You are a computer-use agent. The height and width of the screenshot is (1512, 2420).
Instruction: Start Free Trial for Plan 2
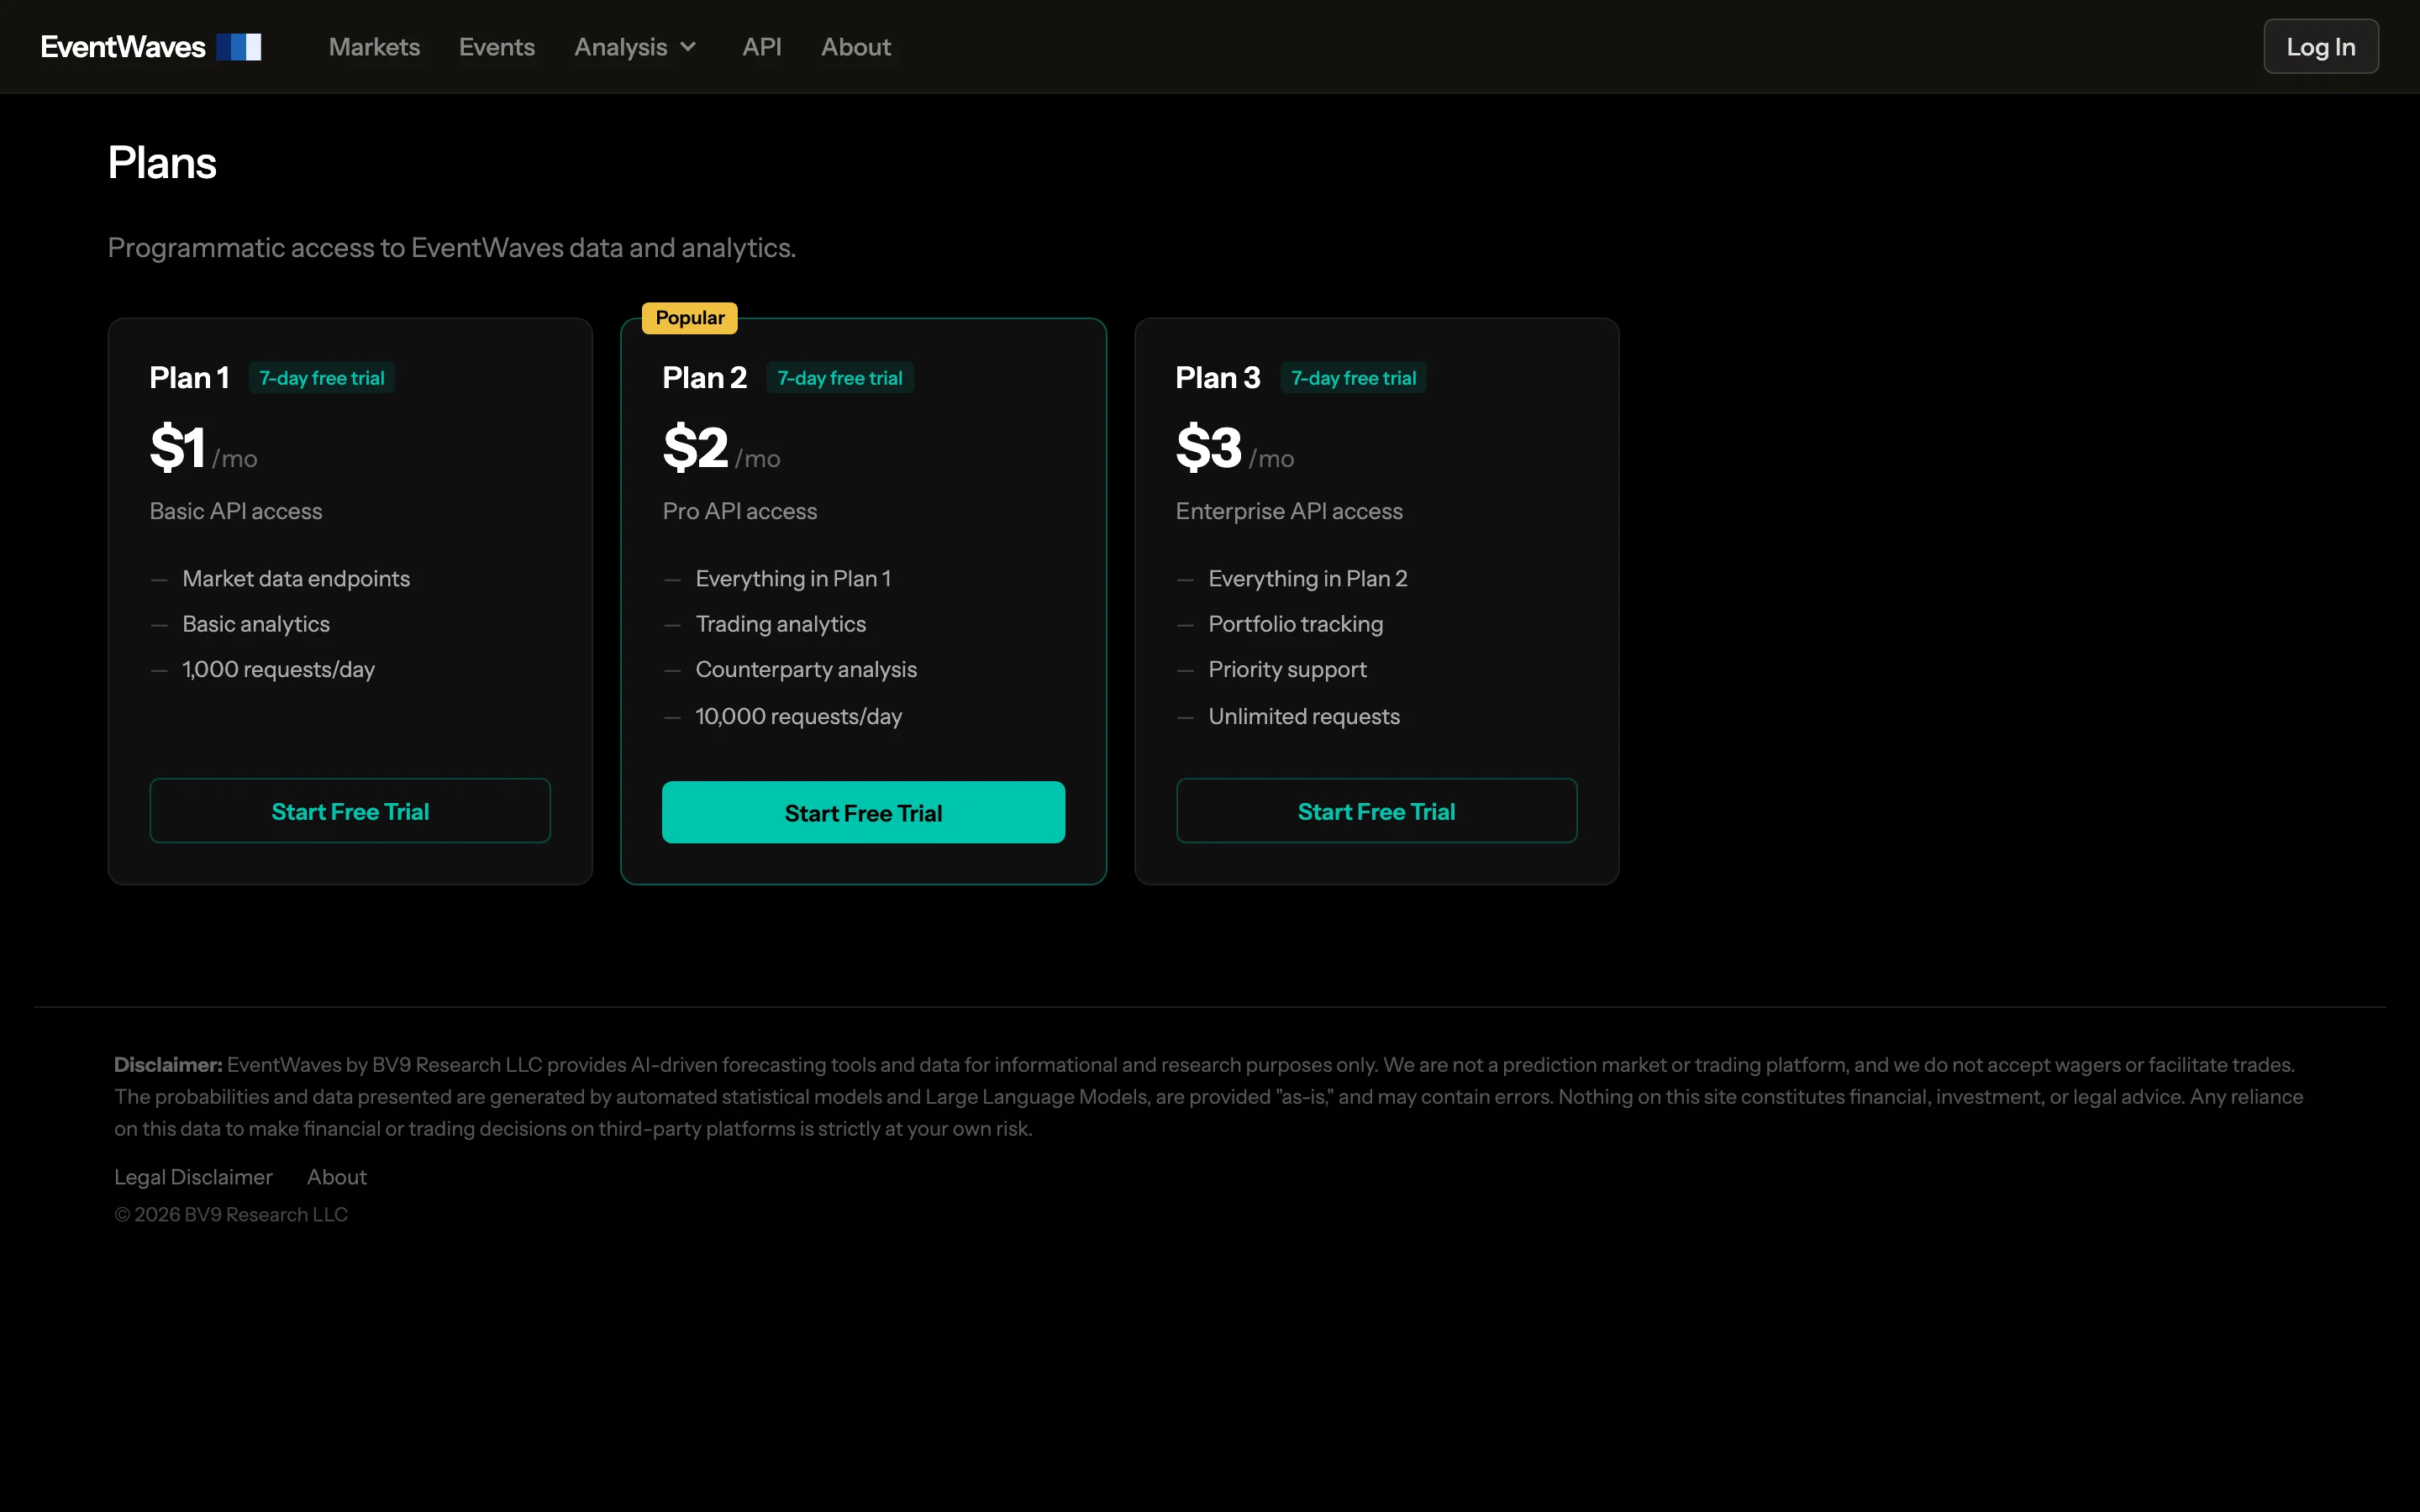[864, 812]
